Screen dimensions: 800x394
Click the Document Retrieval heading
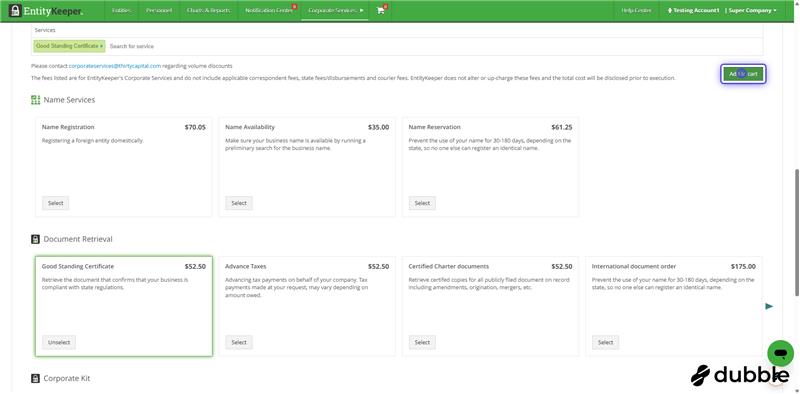click(x=78, y=239)
